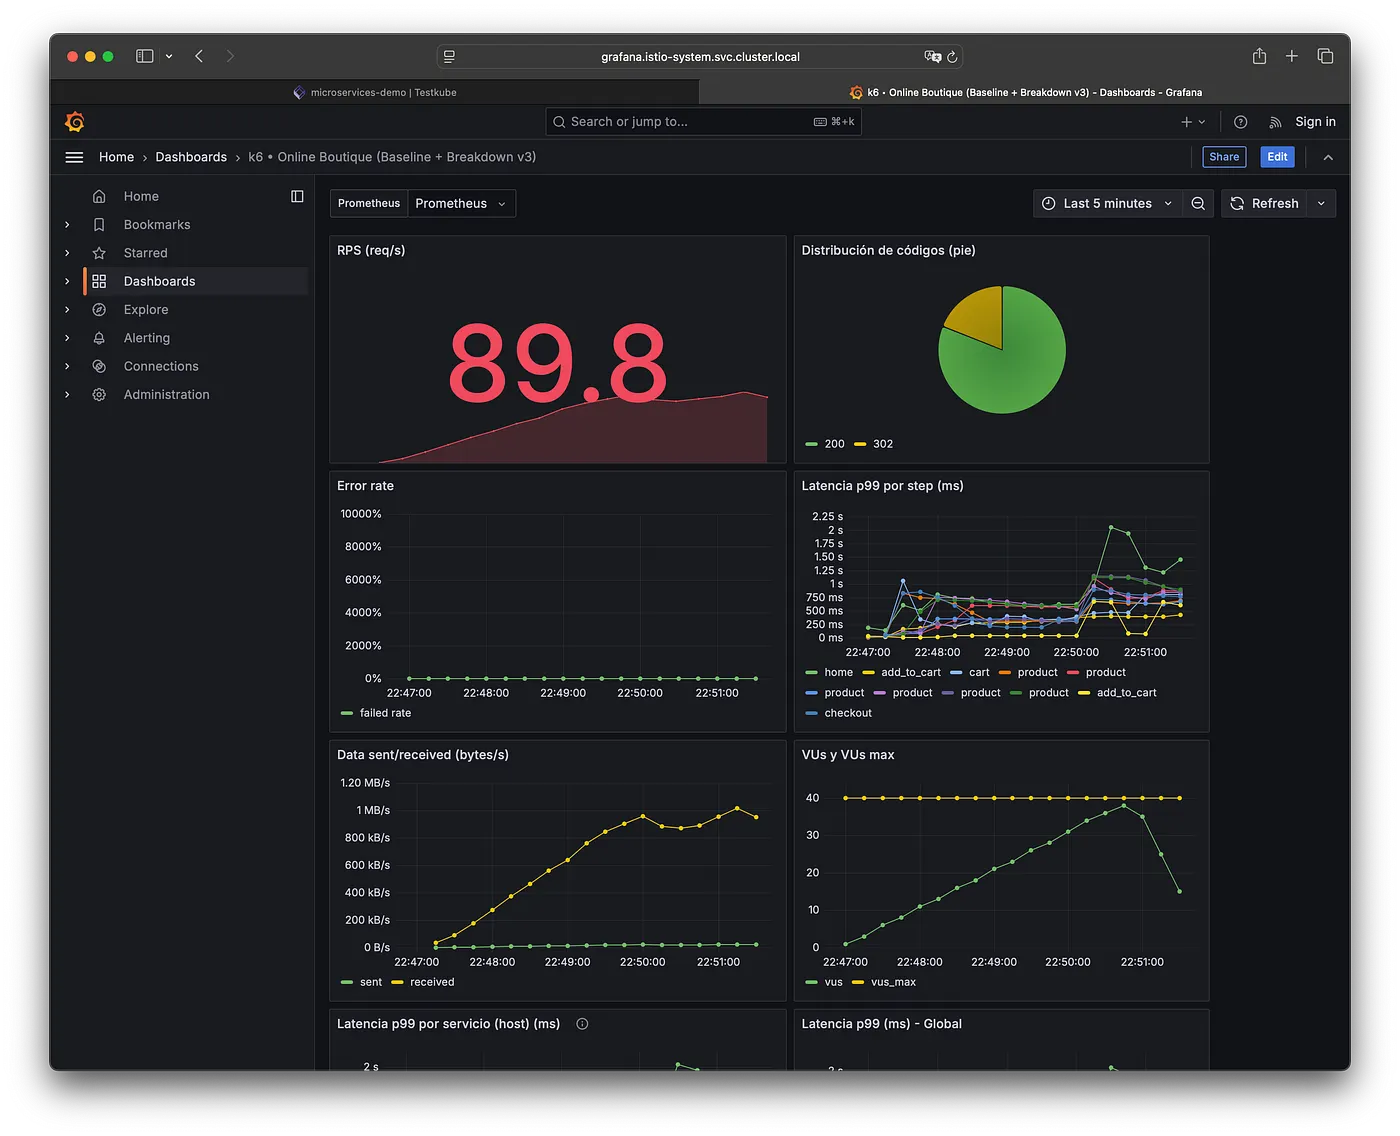Expand the Alerting section chevron

click(x=67, y=338)
